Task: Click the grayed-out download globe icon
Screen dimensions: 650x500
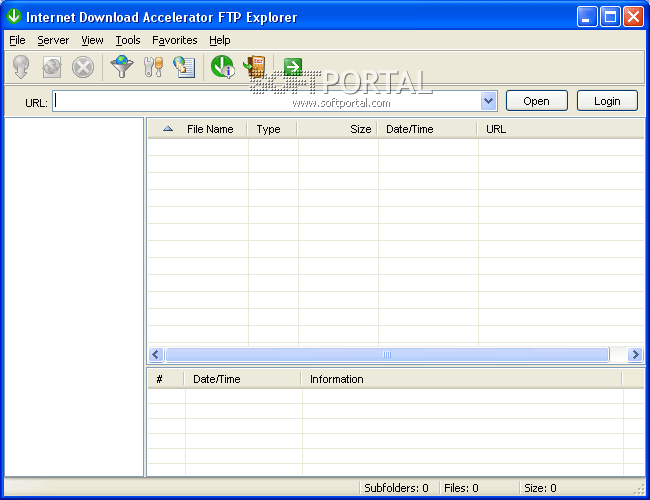Action: (21, 67)
